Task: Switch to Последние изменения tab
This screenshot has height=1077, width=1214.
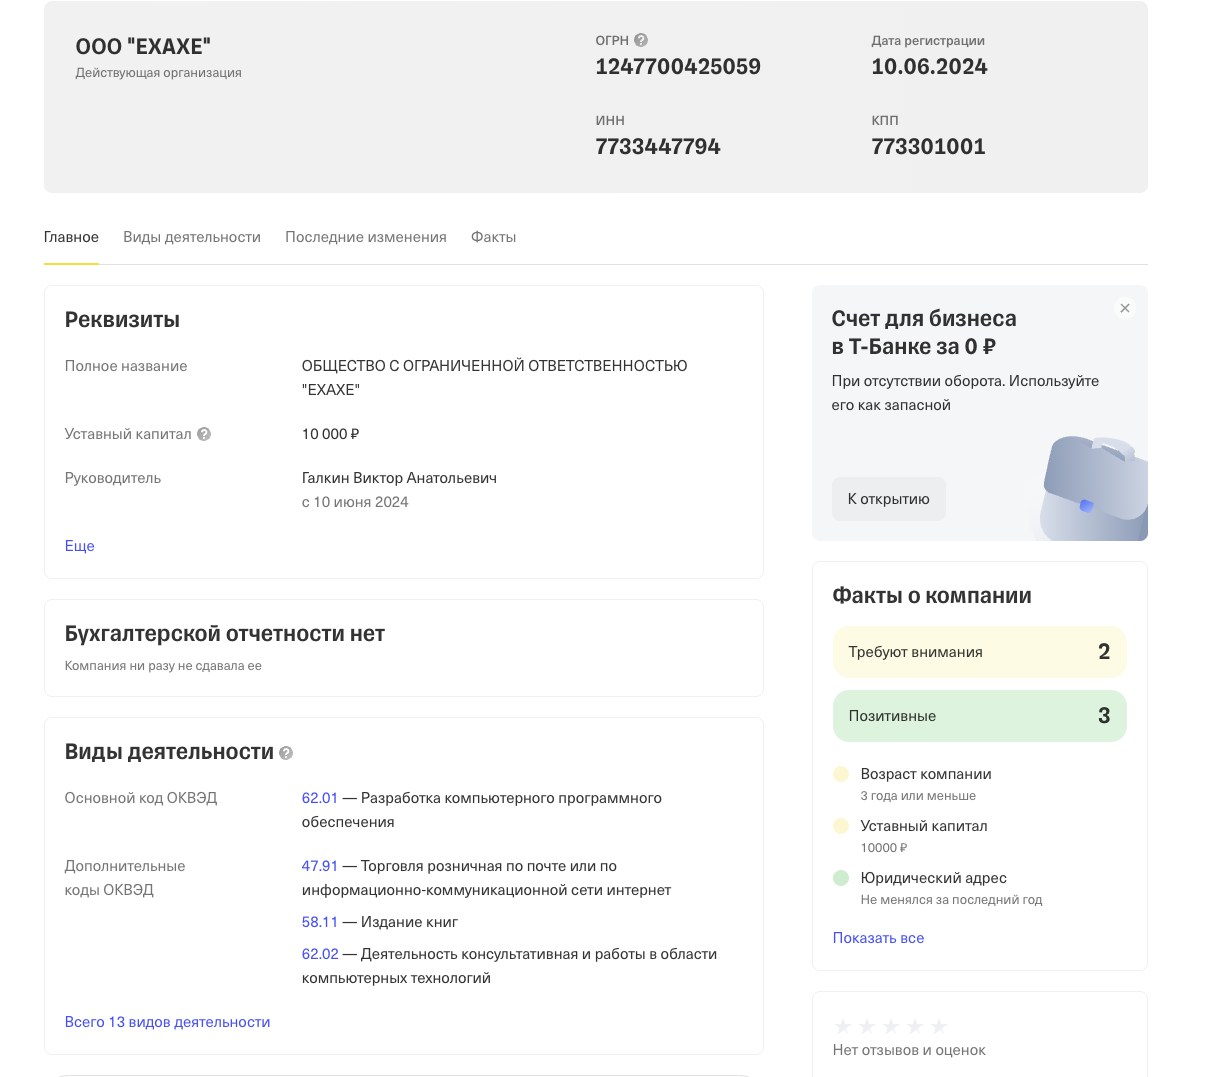Action: click(x=366, y=237)
